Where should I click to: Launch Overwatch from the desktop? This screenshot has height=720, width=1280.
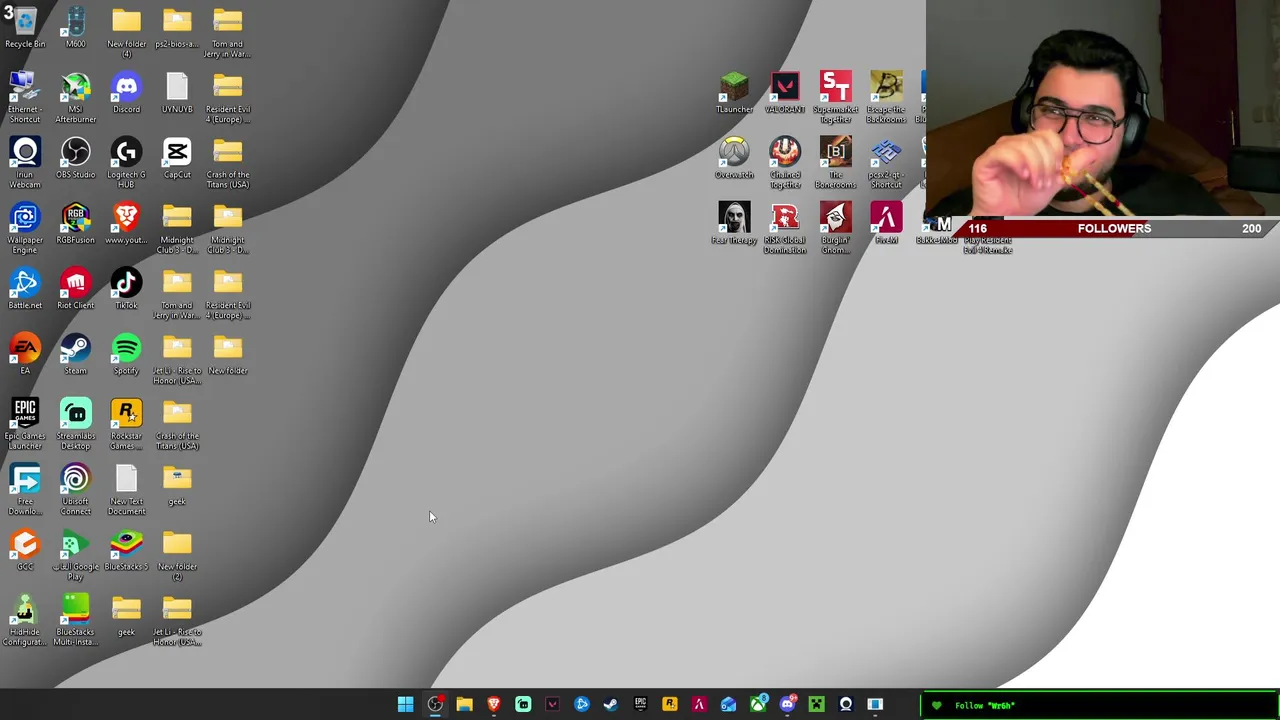(x=734, y=158)
